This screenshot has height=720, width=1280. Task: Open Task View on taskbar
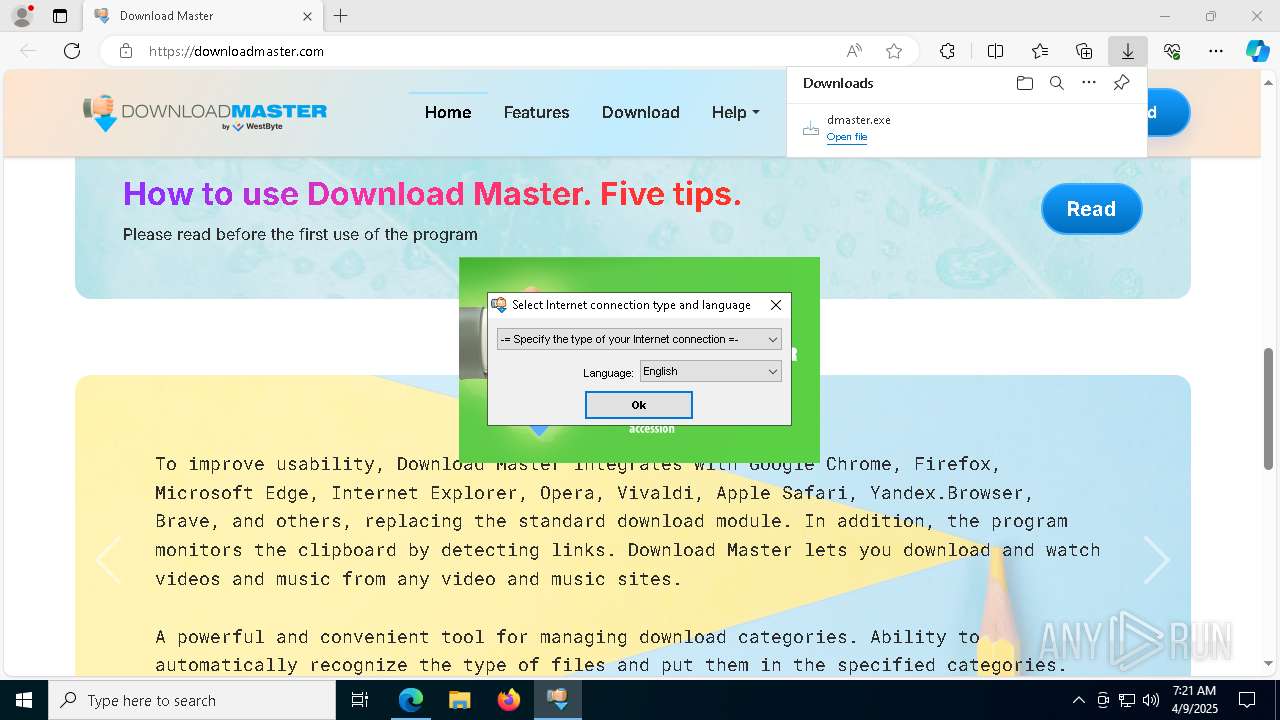(360, 700)
